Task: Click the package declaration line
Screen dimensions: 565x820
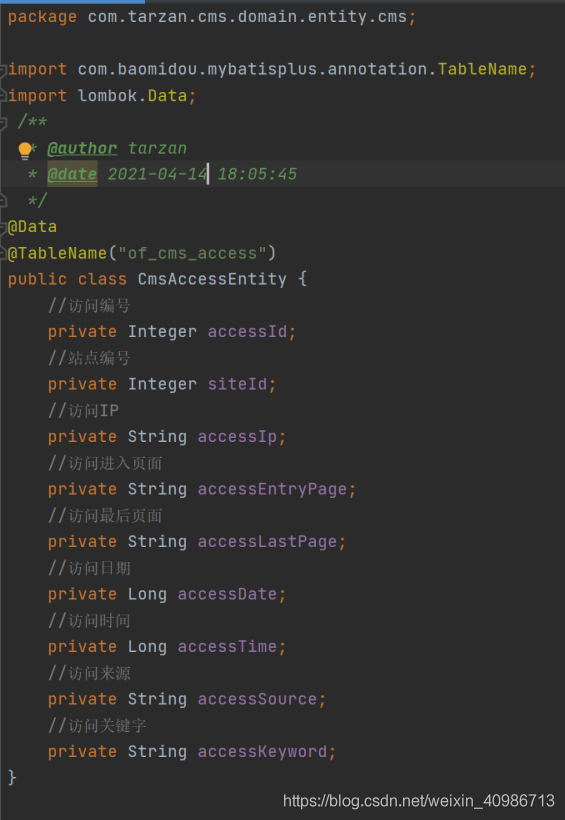Action: 212,17
